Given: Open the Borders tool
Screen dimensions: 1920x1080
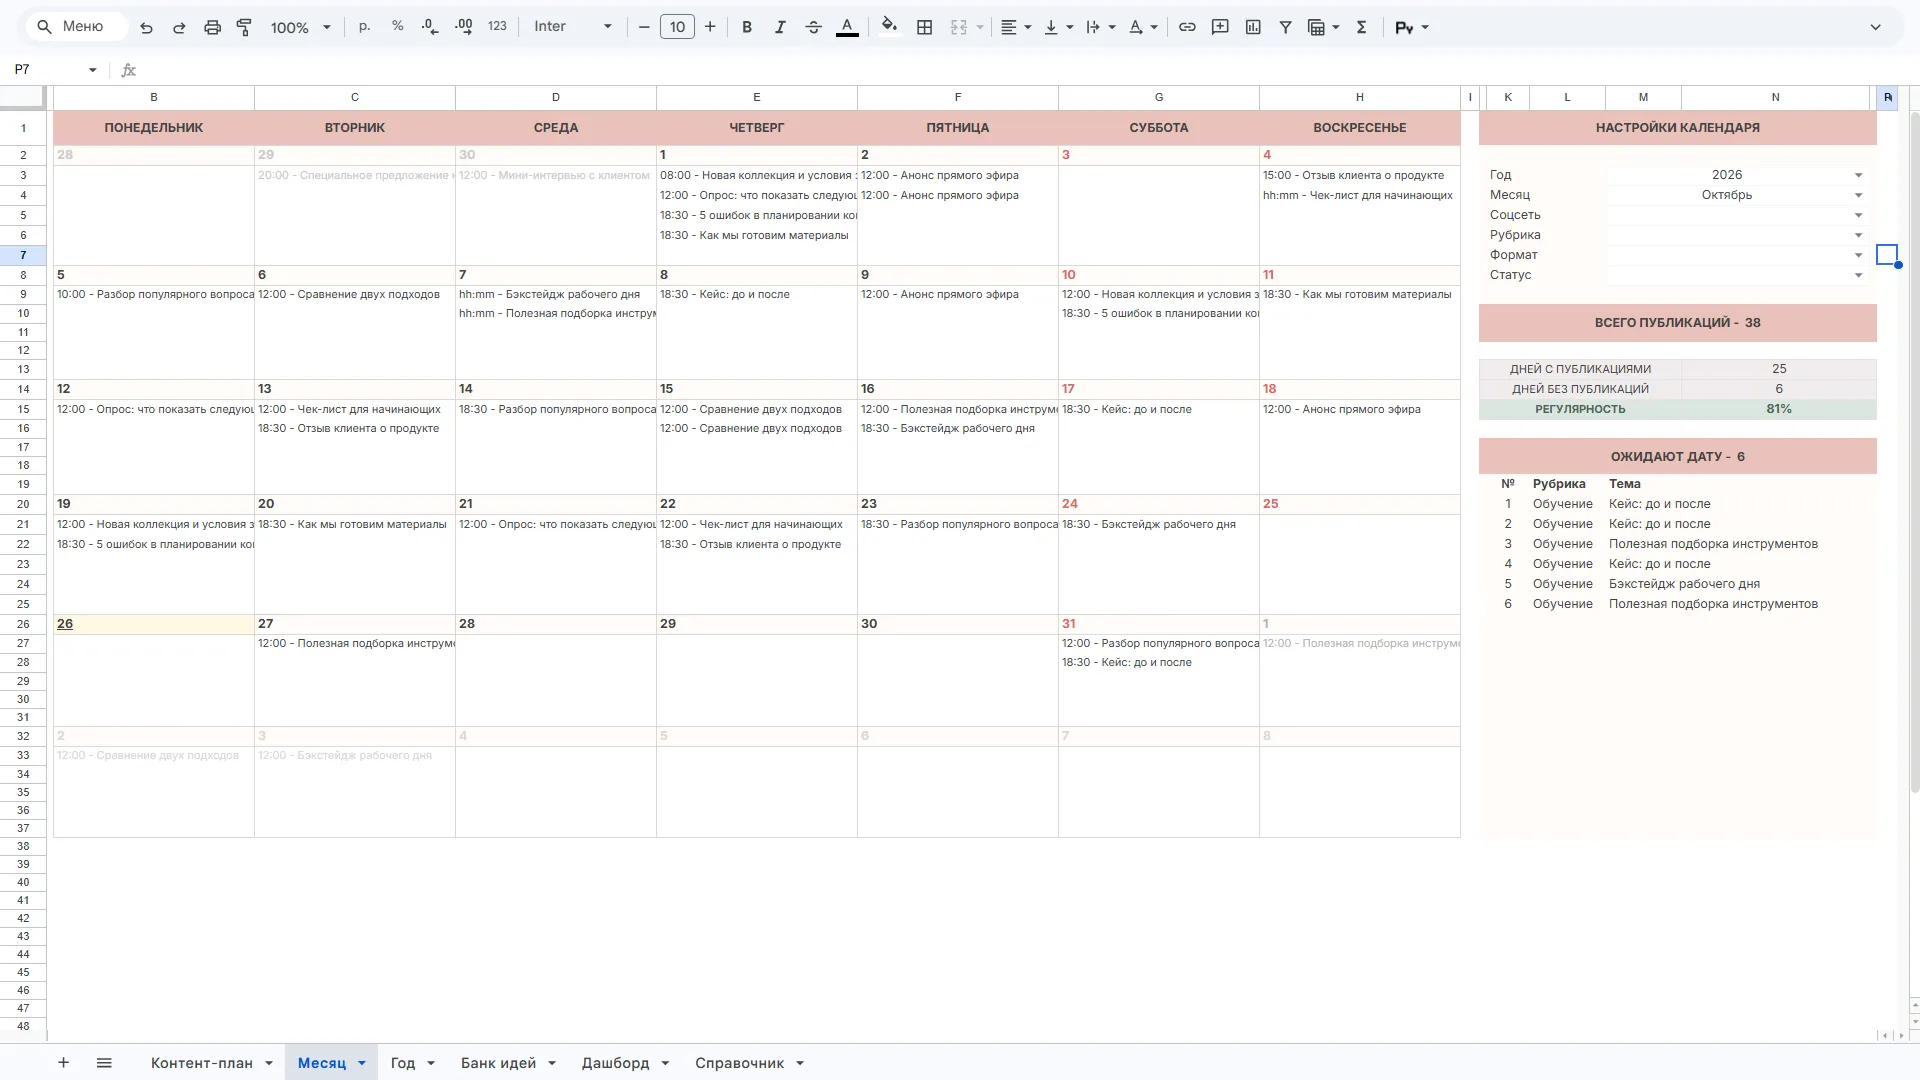Looking at the screenshot, I should (925, 27).
